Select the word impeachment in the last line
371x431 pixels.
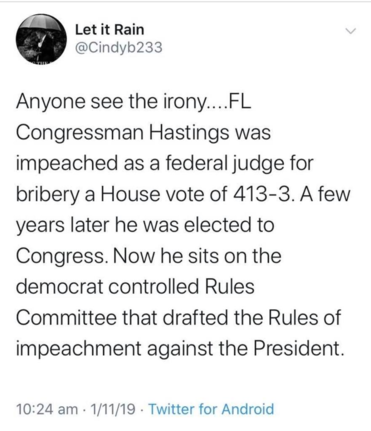(x=79, y=349)
